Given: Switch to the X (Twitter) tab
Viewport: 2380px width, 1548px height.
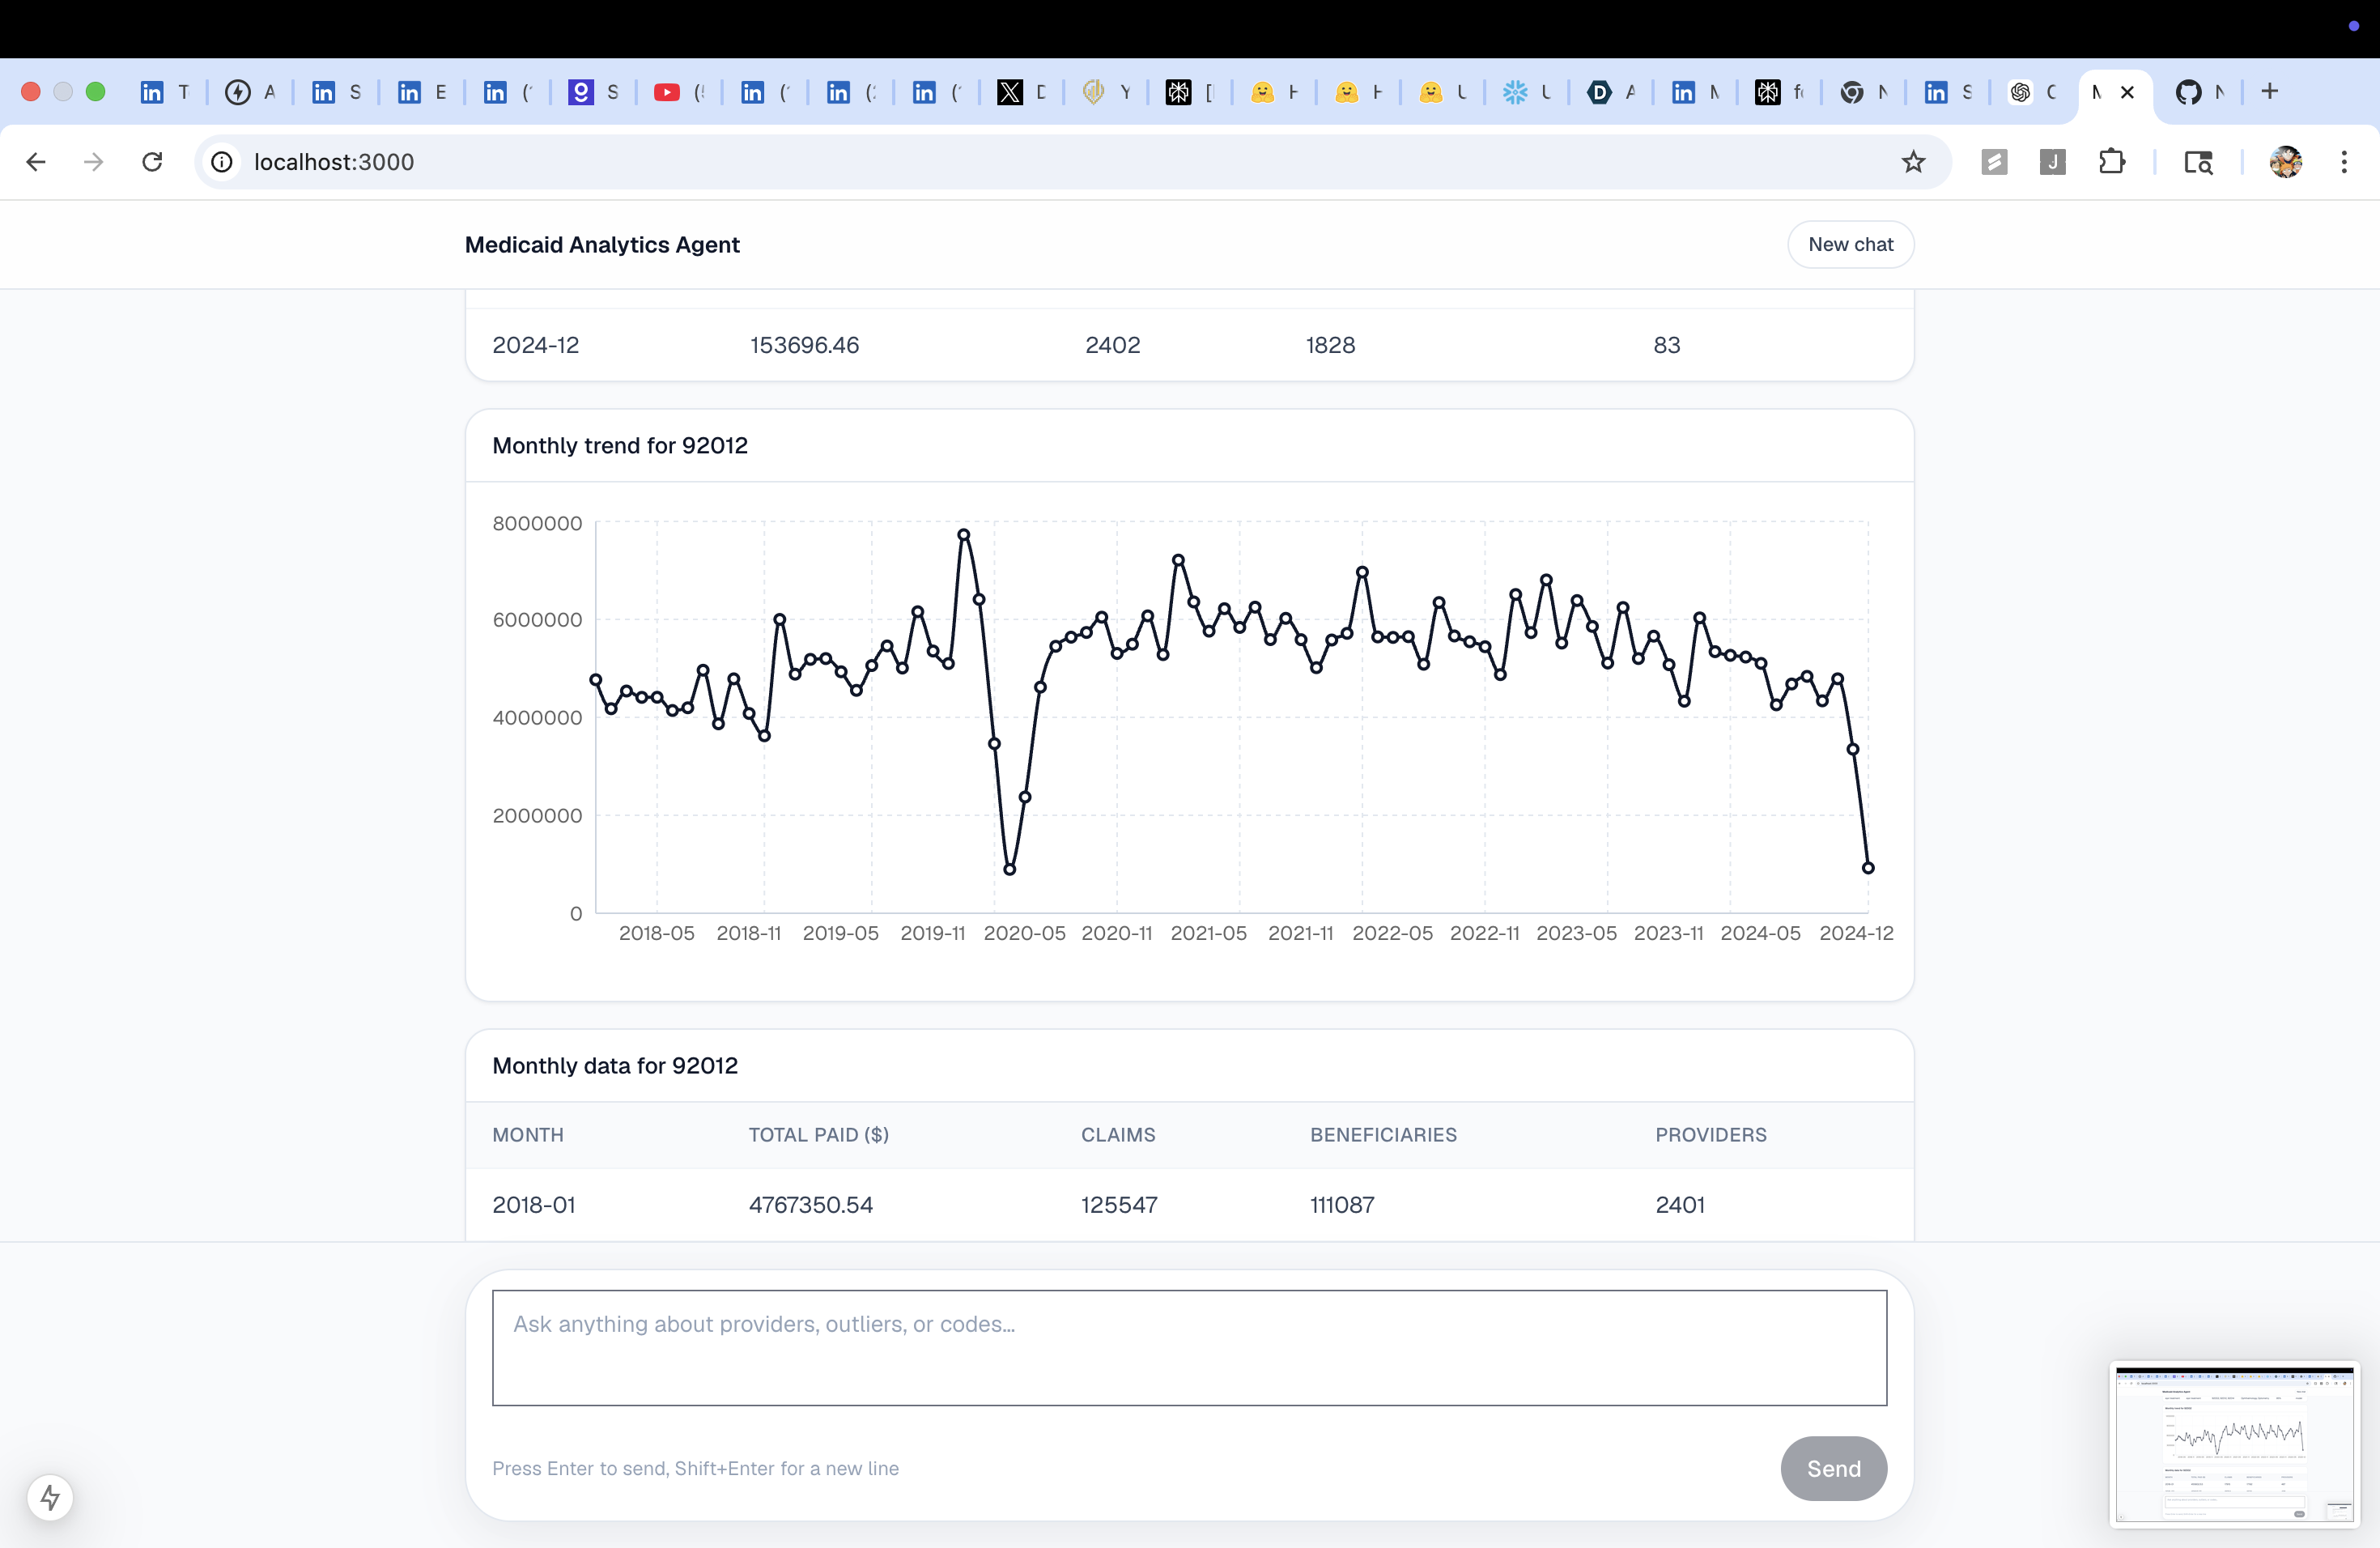Looking at the screenshot, I should (1010, 92).
